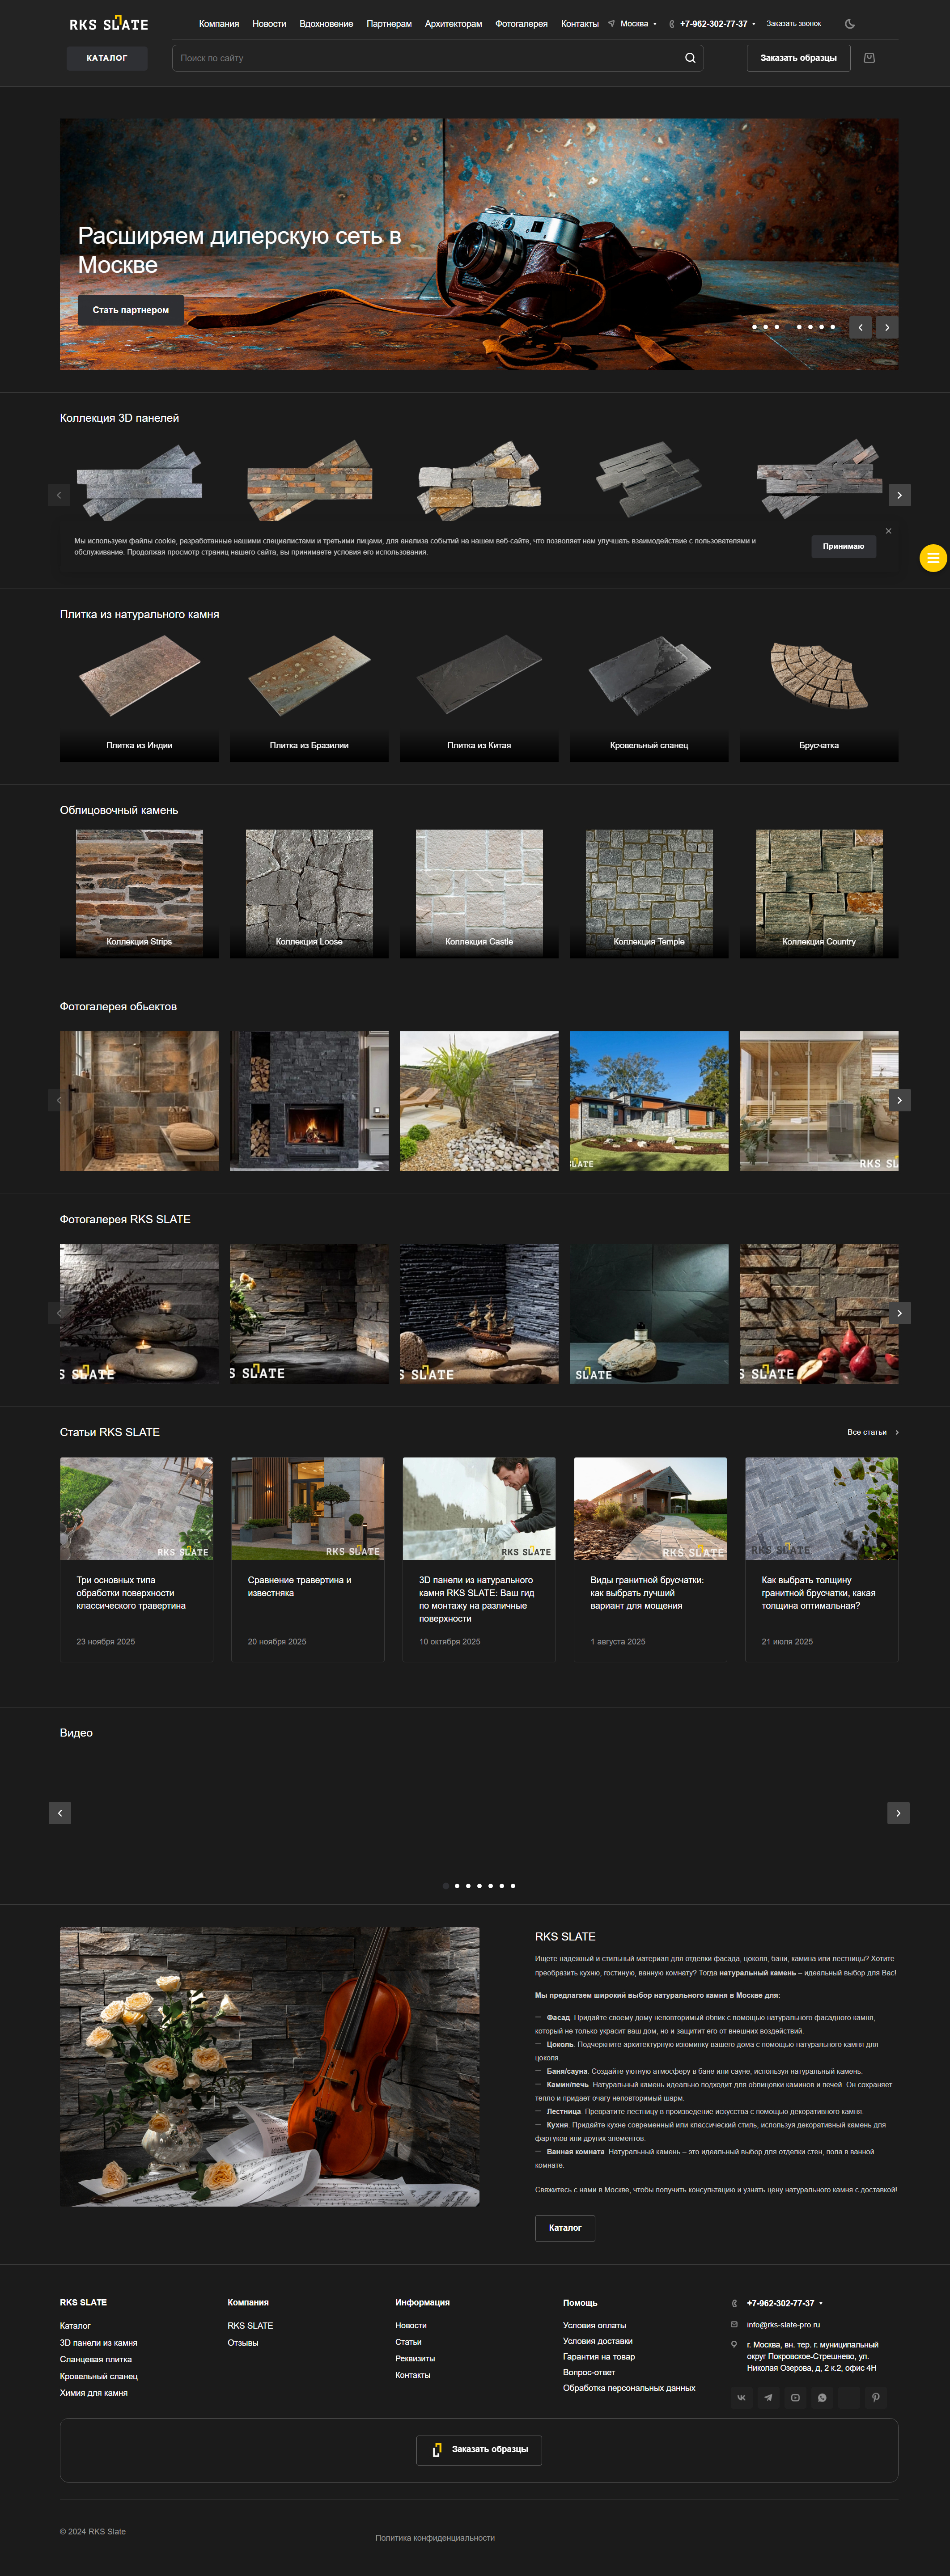The height and width of the screenshot is (2576, 950).
Task: Open the Вдохновение menu item
Action: 326,24
